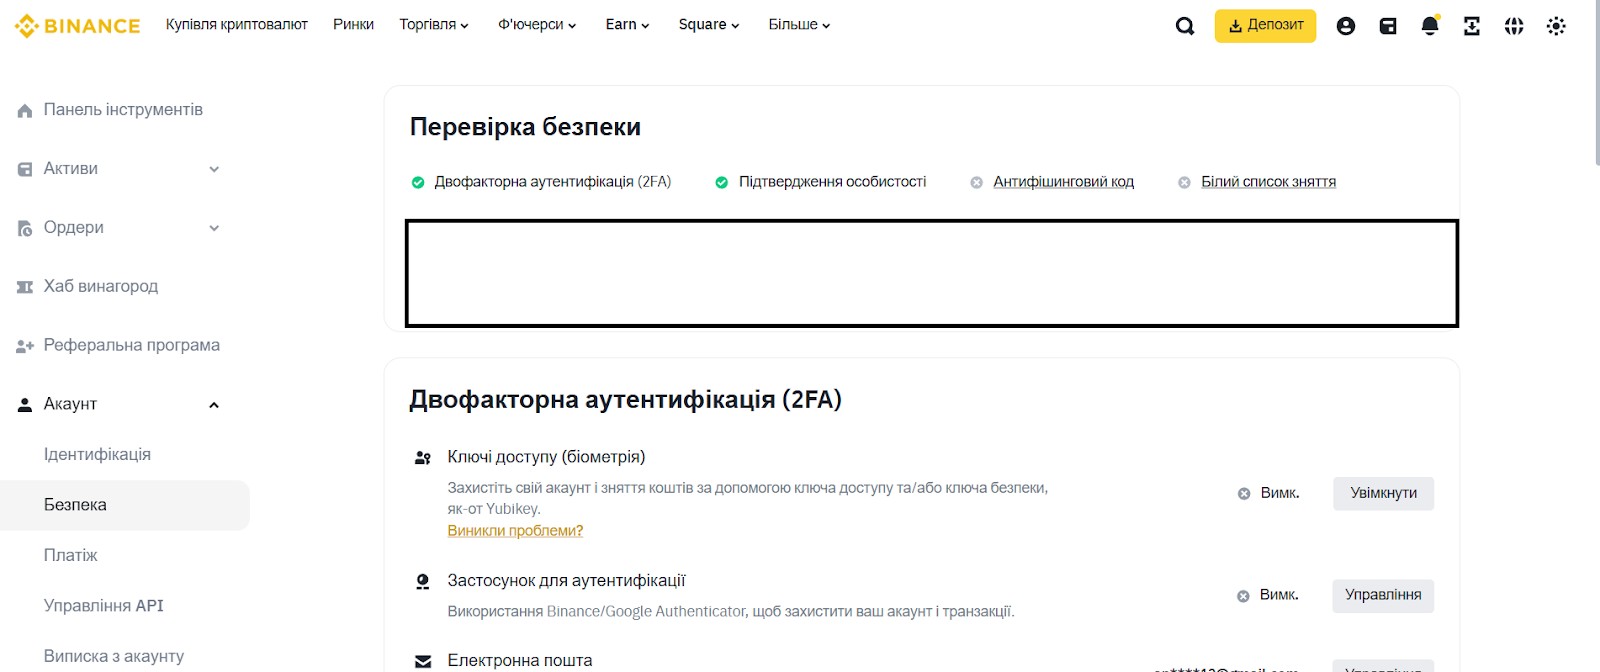This screenshot has width=1600, height=672.
Task: Click grey cross icon beside Білий список зняття
Action: [x=1184, y=182]
